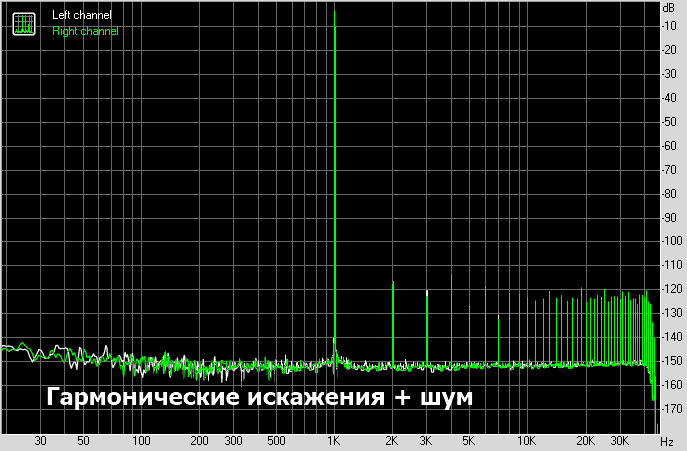
Task: Click the 20K frequency axis label
Action: (x=585, y=441)
